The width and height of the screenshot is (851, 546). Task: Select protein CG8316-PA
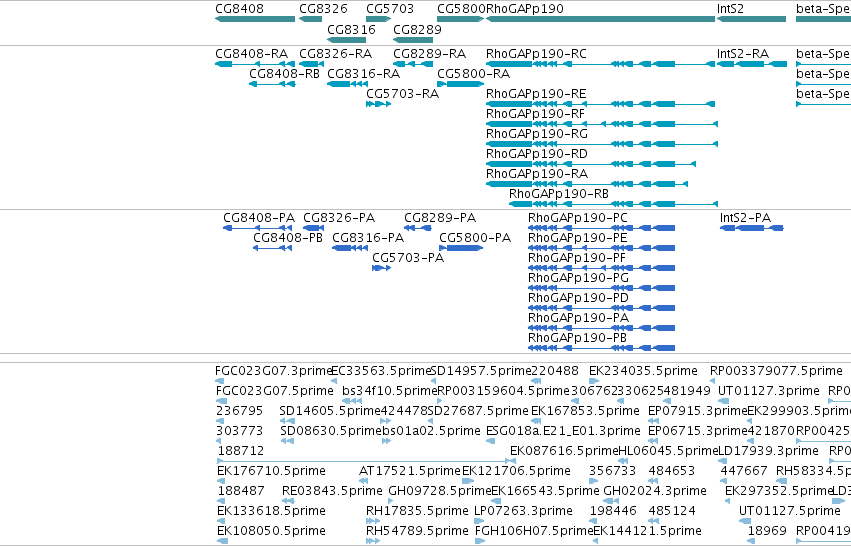(350, 248)
